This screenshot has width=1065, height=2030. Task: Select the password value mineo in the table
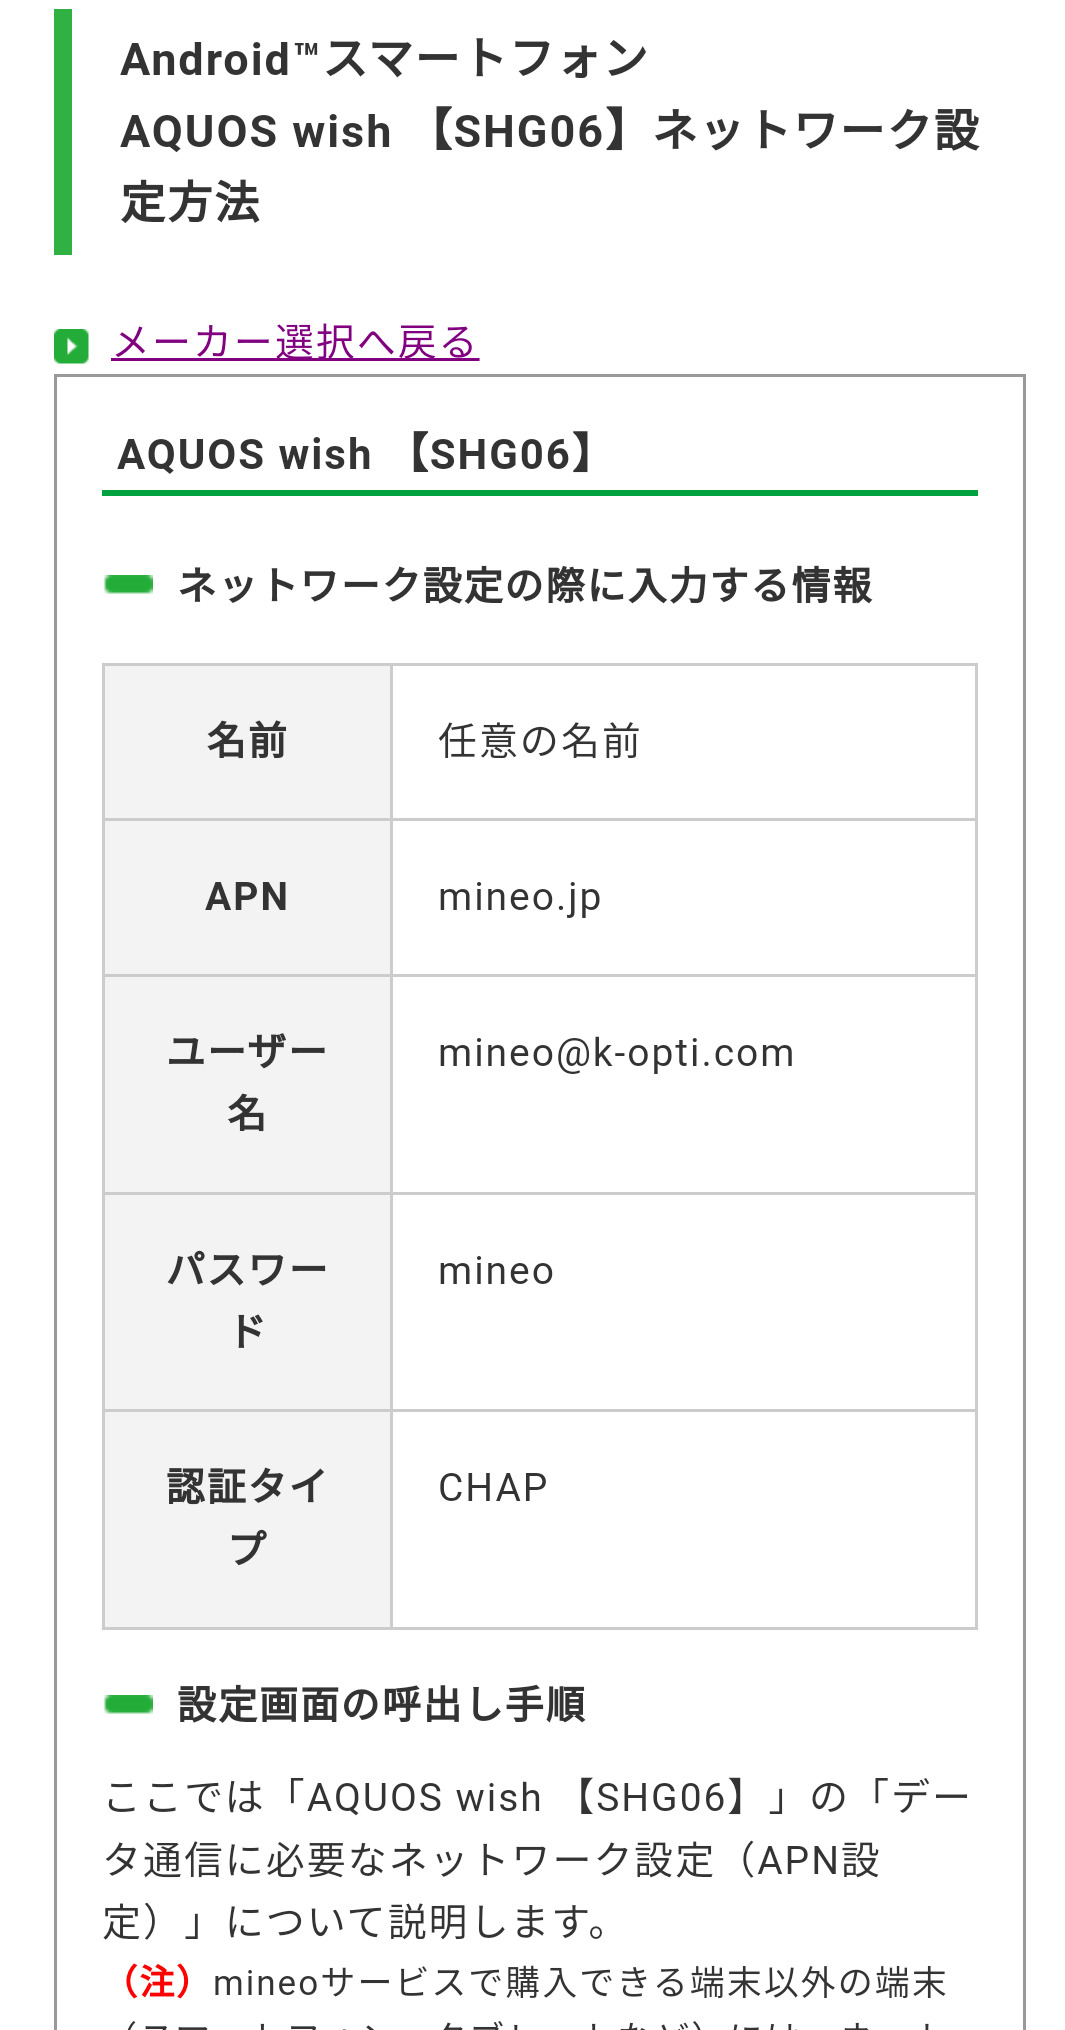click(496, 1271)
